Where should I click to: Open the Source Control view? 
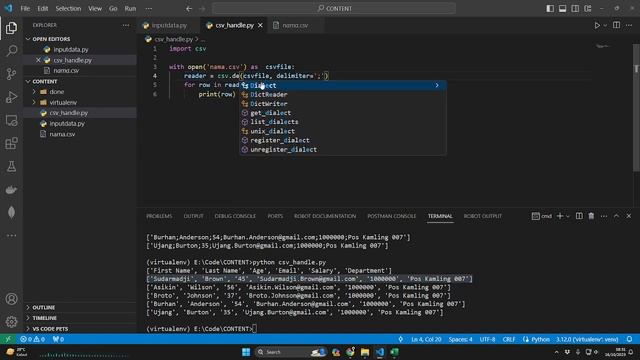tap(11, 73)
